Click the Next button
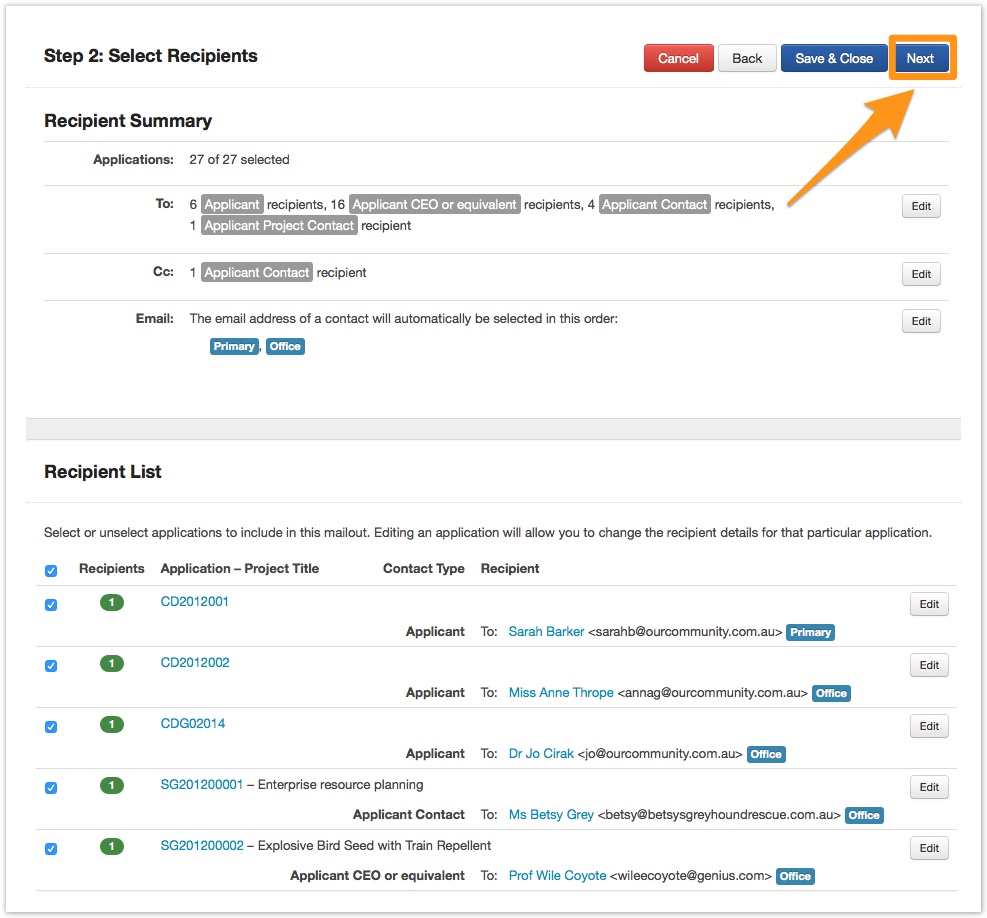The width and height of the screenshot is (987, 918). (919, 58)
